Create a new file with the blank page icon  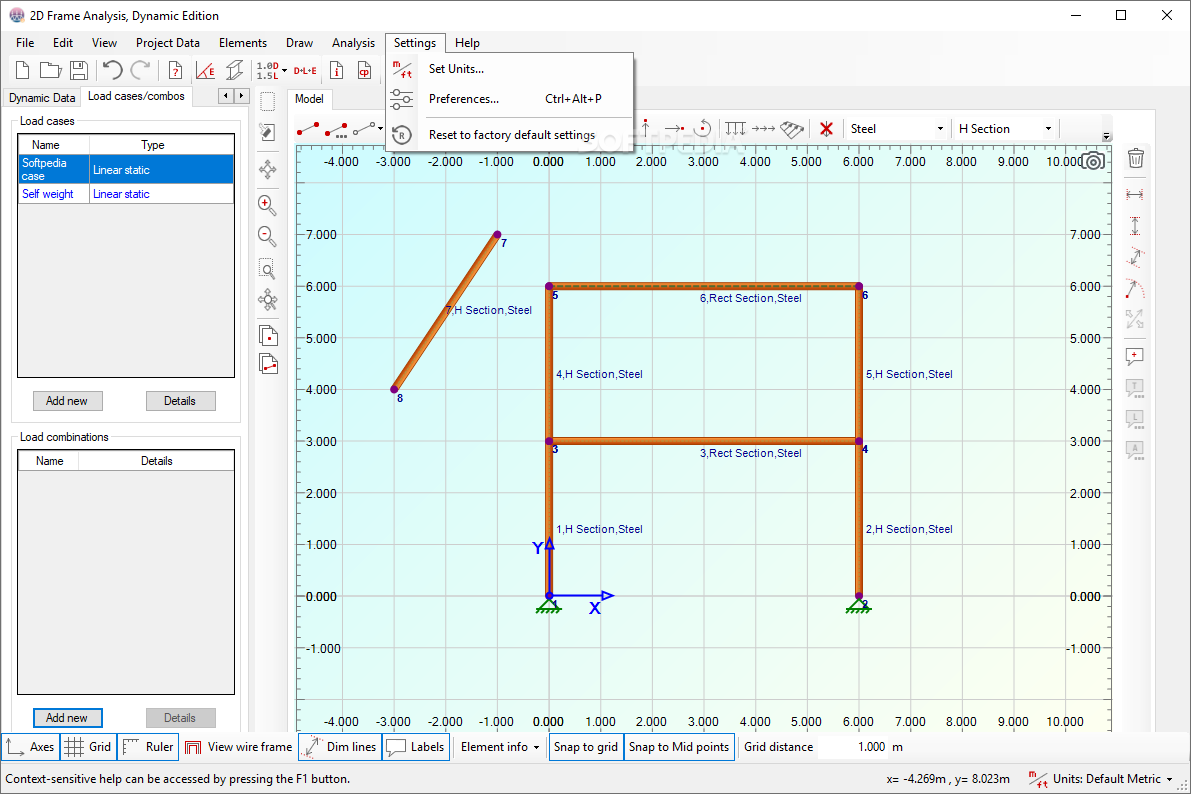[22, 71]
